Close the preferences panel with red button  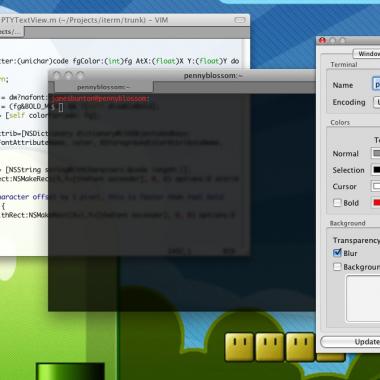pyautogui.click(x=322, y=41)
